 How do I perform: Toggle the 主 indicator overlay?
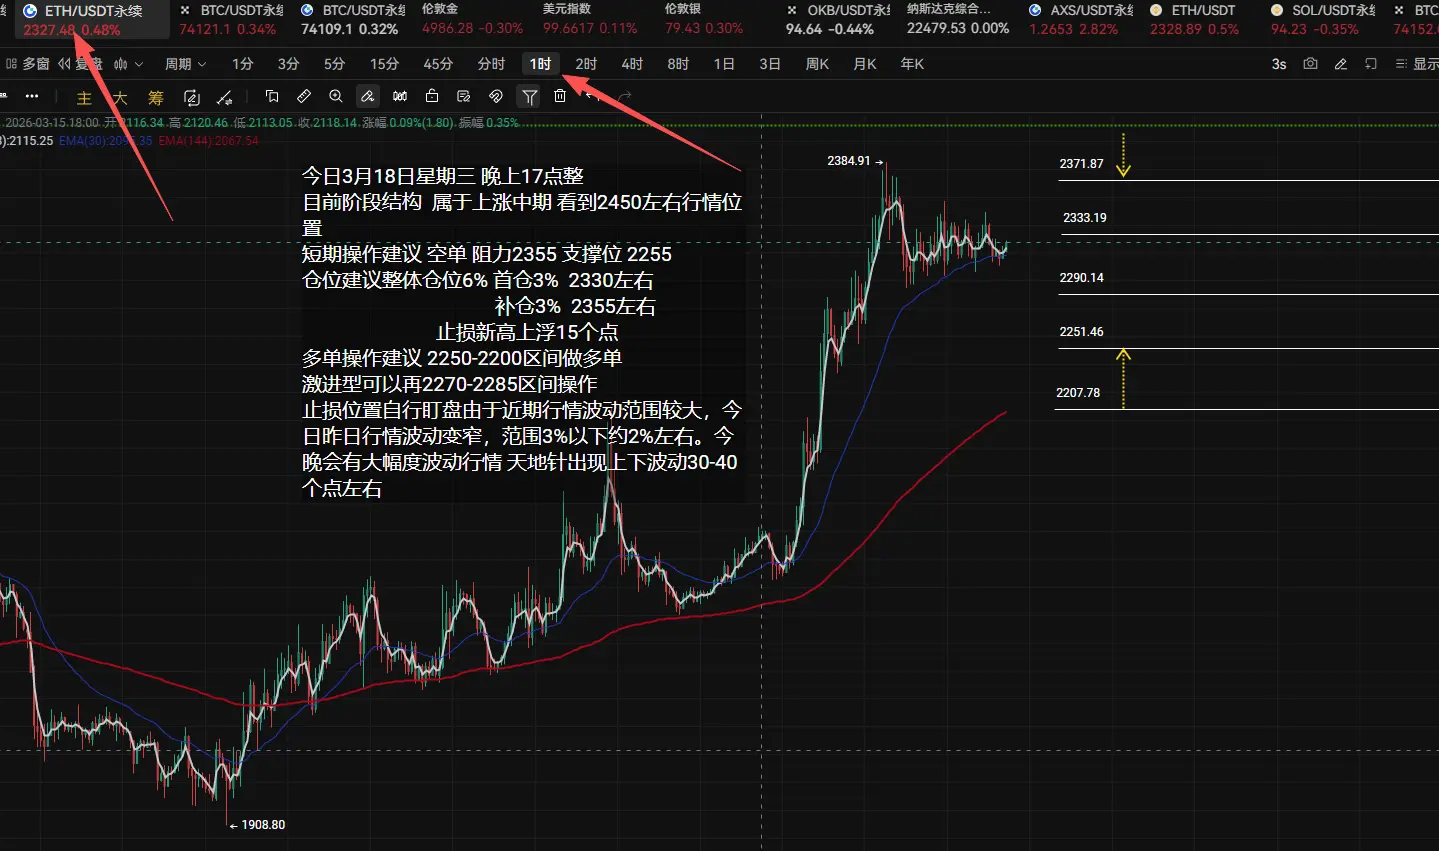[84, 98]
